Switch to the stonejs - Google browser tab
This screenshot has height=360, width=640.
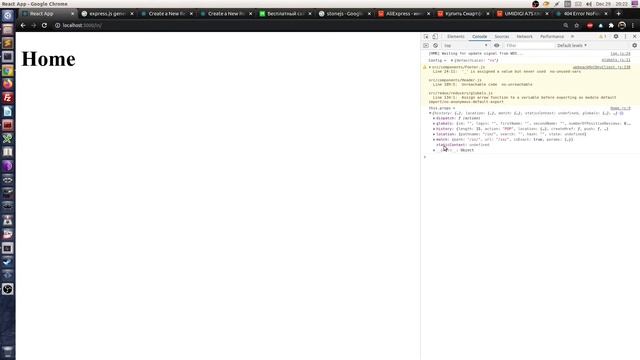[x=344, y=13]
